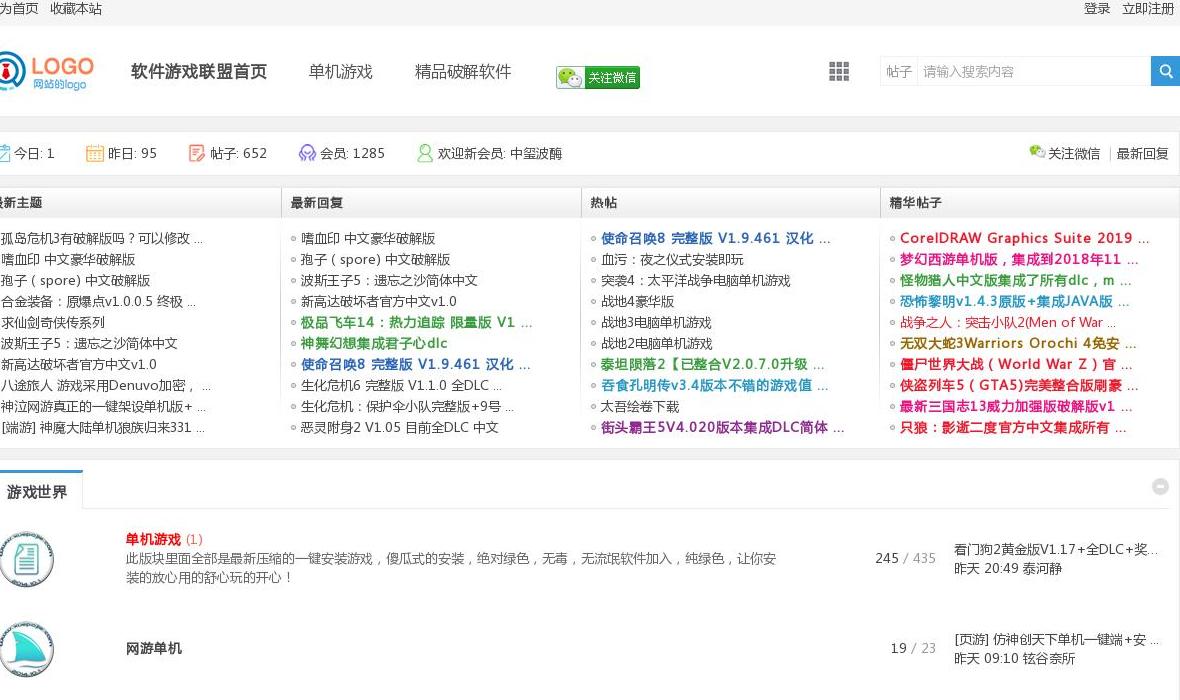Click the calendar icon beside 昨日: 95

95,154
